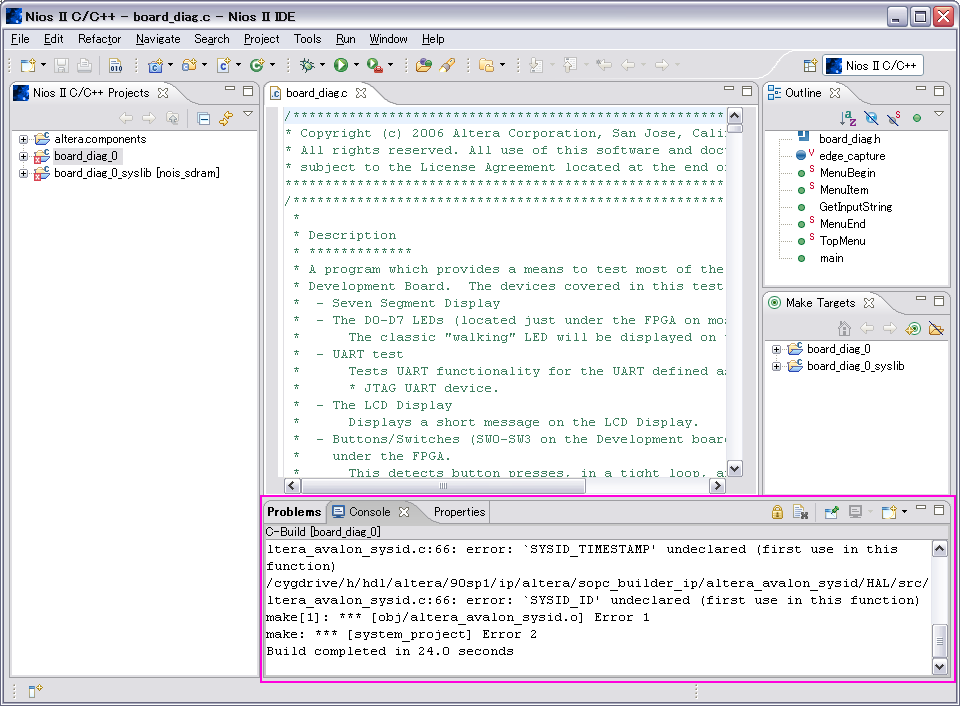The width and height of the screenshot is (960, 706).
Task: Open dropdown arrow next to Debug icon
Action: click(323, 65)
